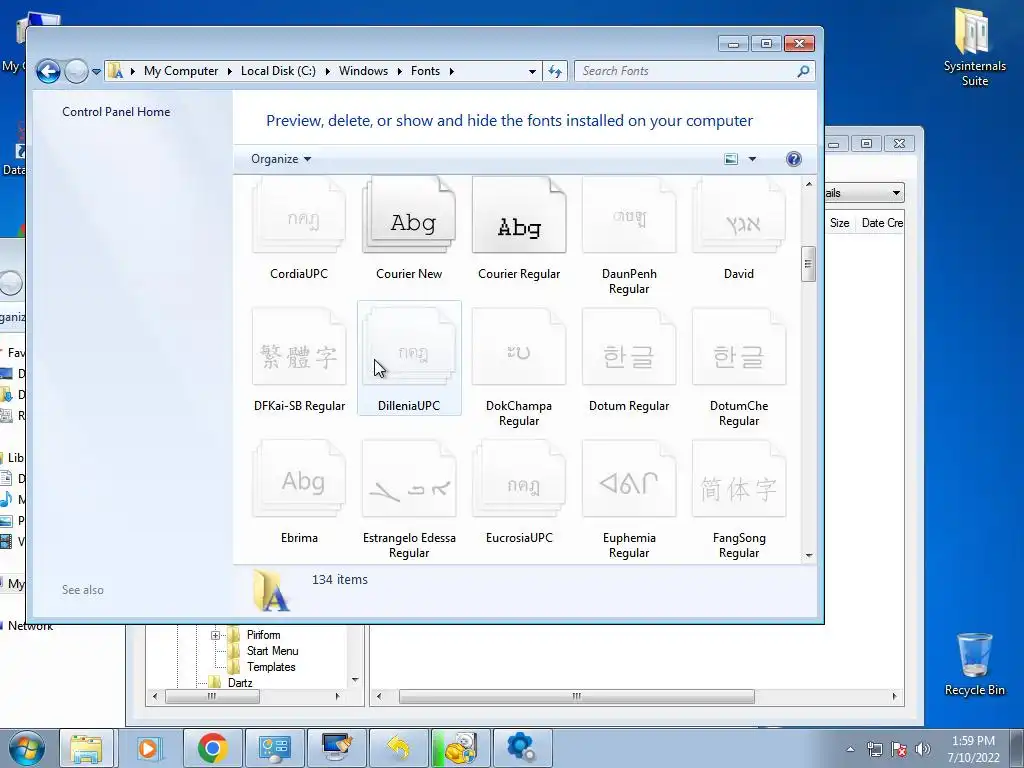The height and width of the screenshot is (768, 1024).
Task: Click the volume speaker tray icon
Action: 922,749
